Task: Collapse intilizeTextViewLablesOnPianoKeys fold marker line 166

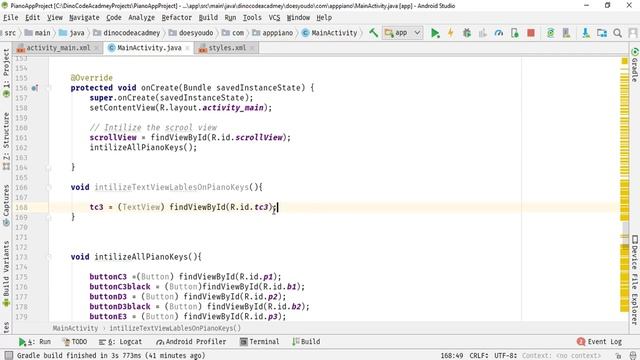Action: coord(48,187)
